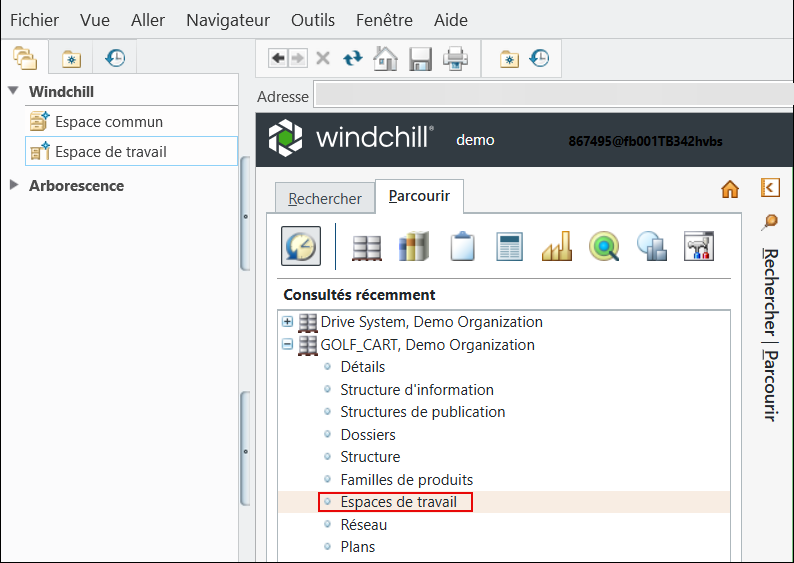Image resolution: width=794 pixels, height=563 pixels.
Task: Open the Structure link under GOLF_CART
Action: (370, 457)
